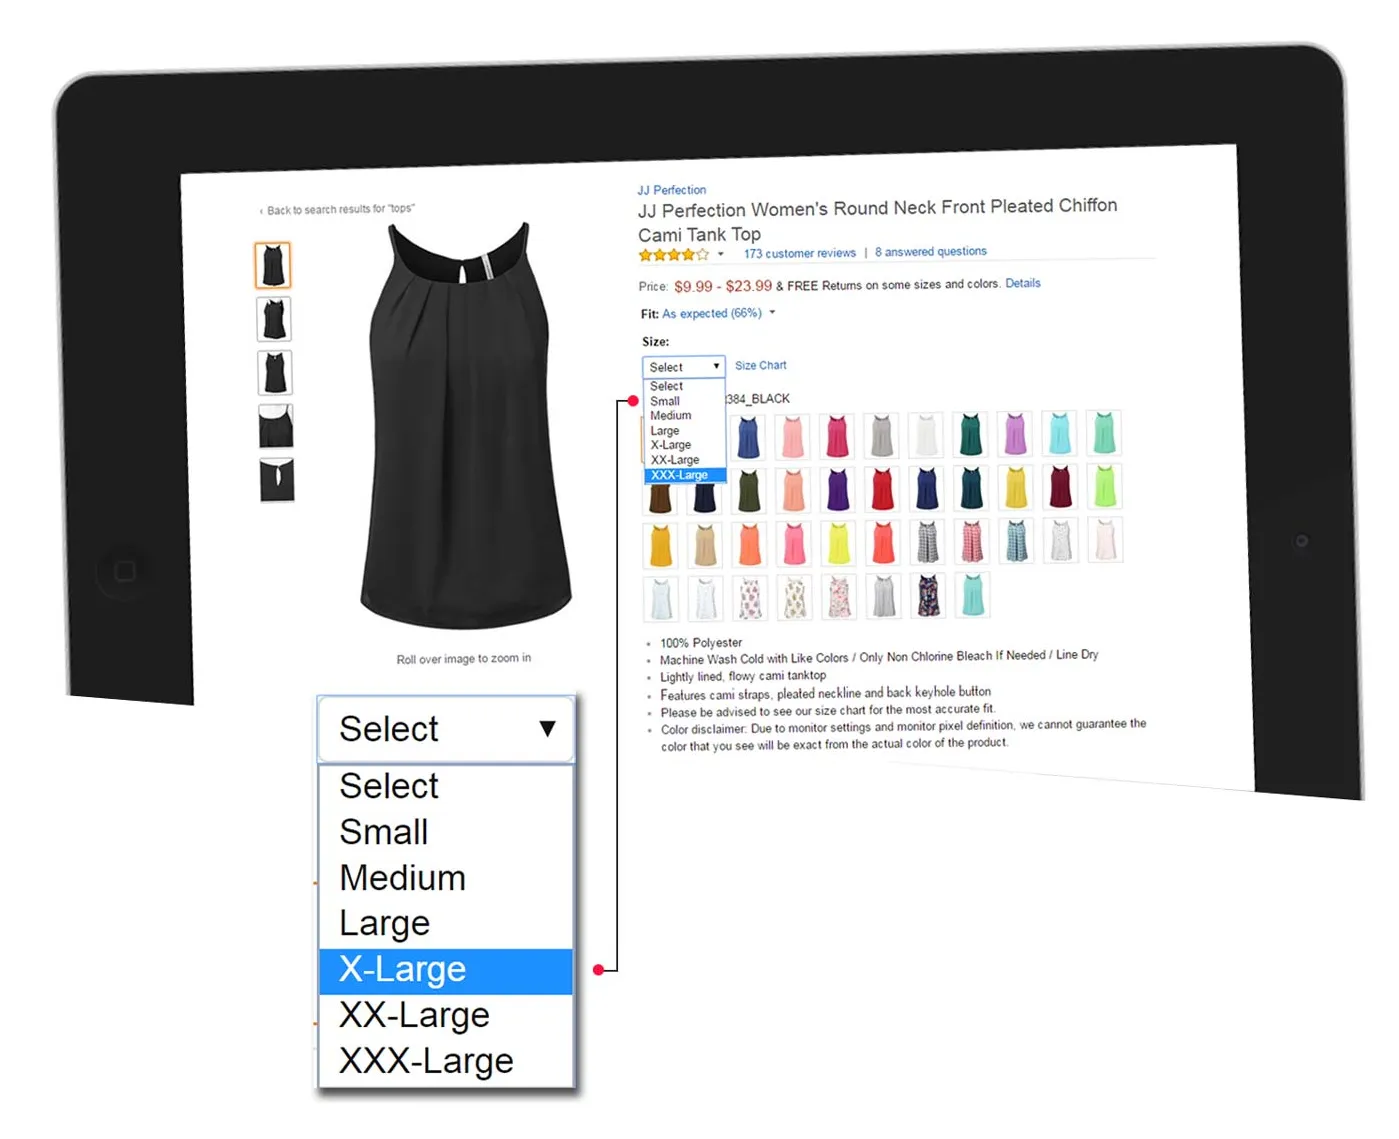
Task: Select the last keyhole-back thumbnail
Action: (x=277, y=480)
